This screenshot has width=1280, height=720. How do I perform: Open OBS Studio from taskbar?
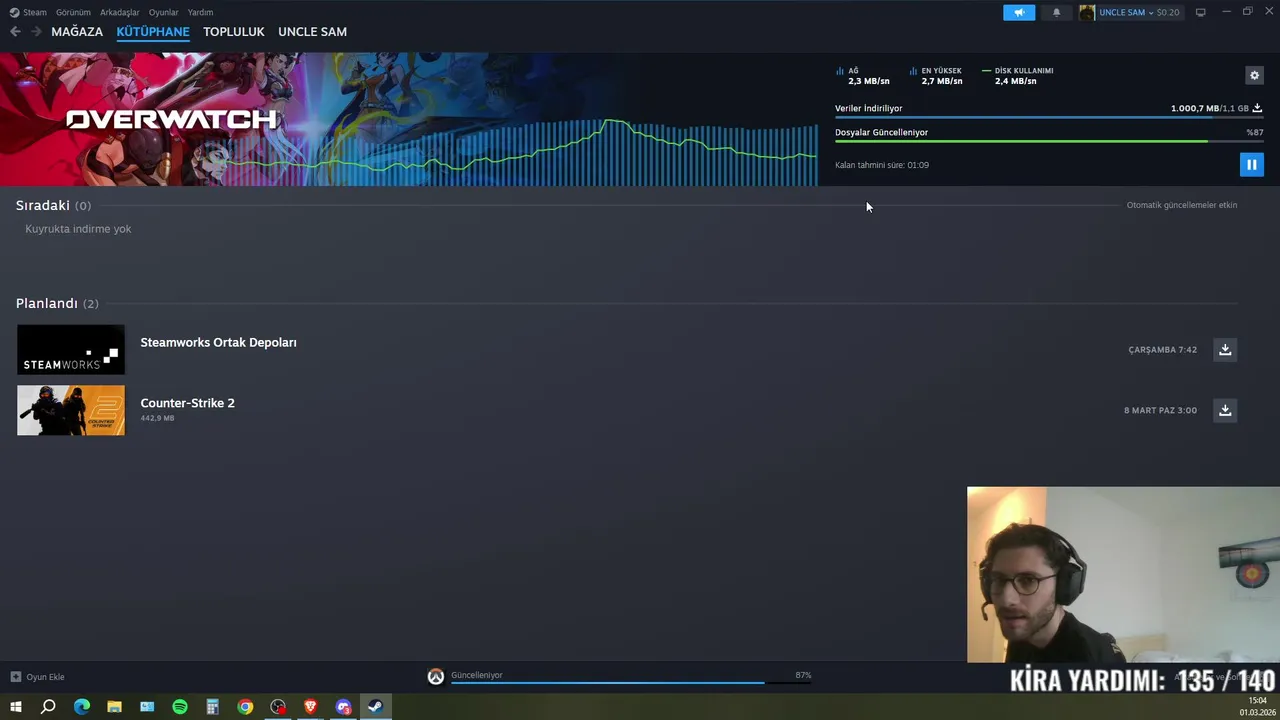(278, 707)
